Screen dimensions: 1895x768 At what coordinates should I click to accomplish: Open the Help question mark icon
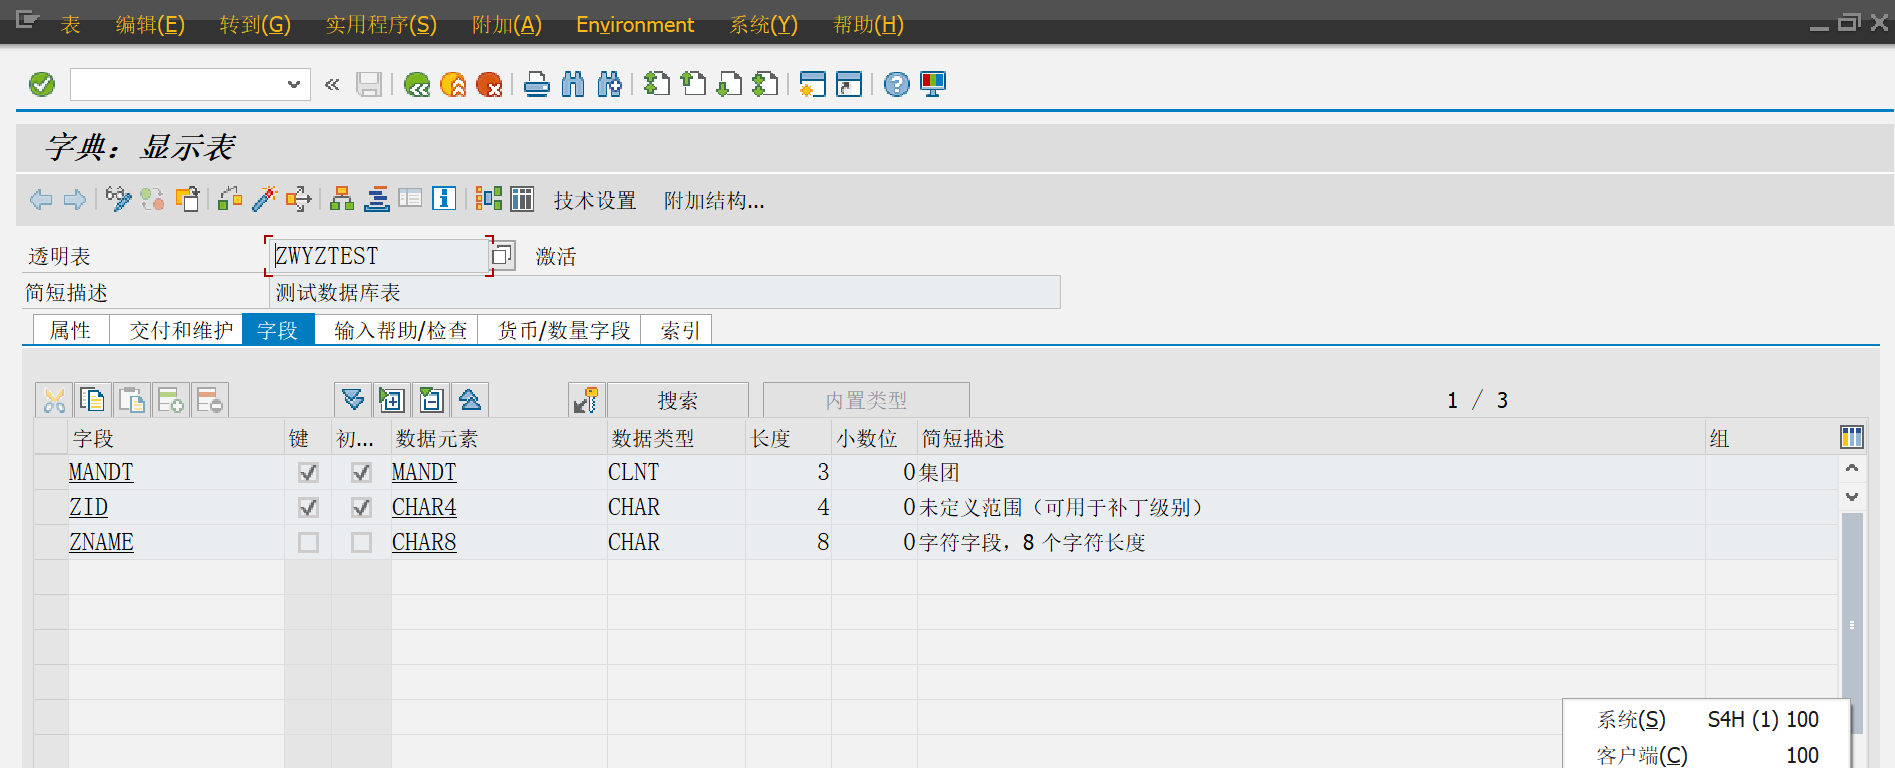897,85
